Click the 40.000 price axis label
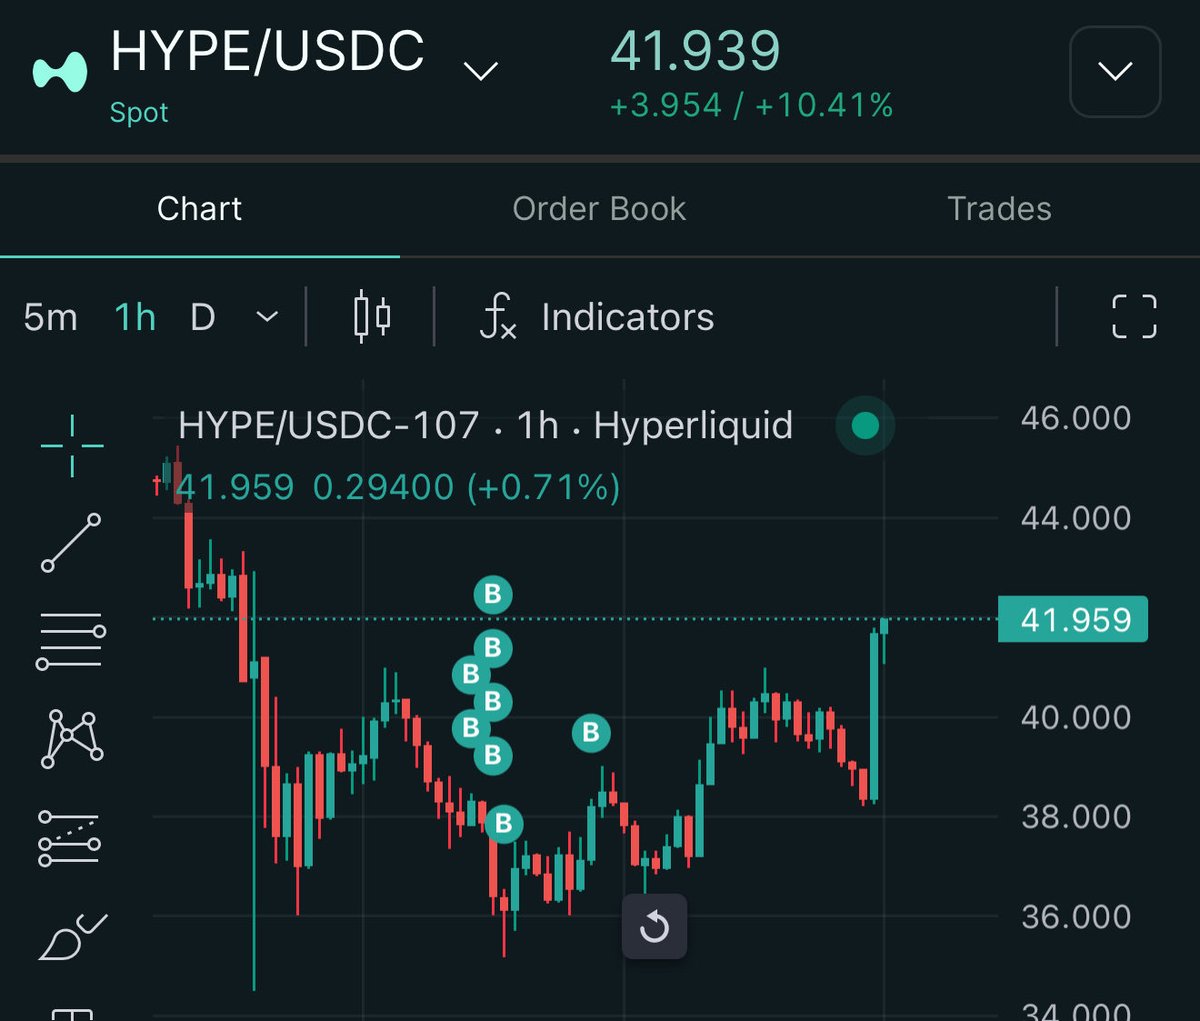This screenshot has height=1021, width=1200. pyautogui.click(x=1076, y=717)
